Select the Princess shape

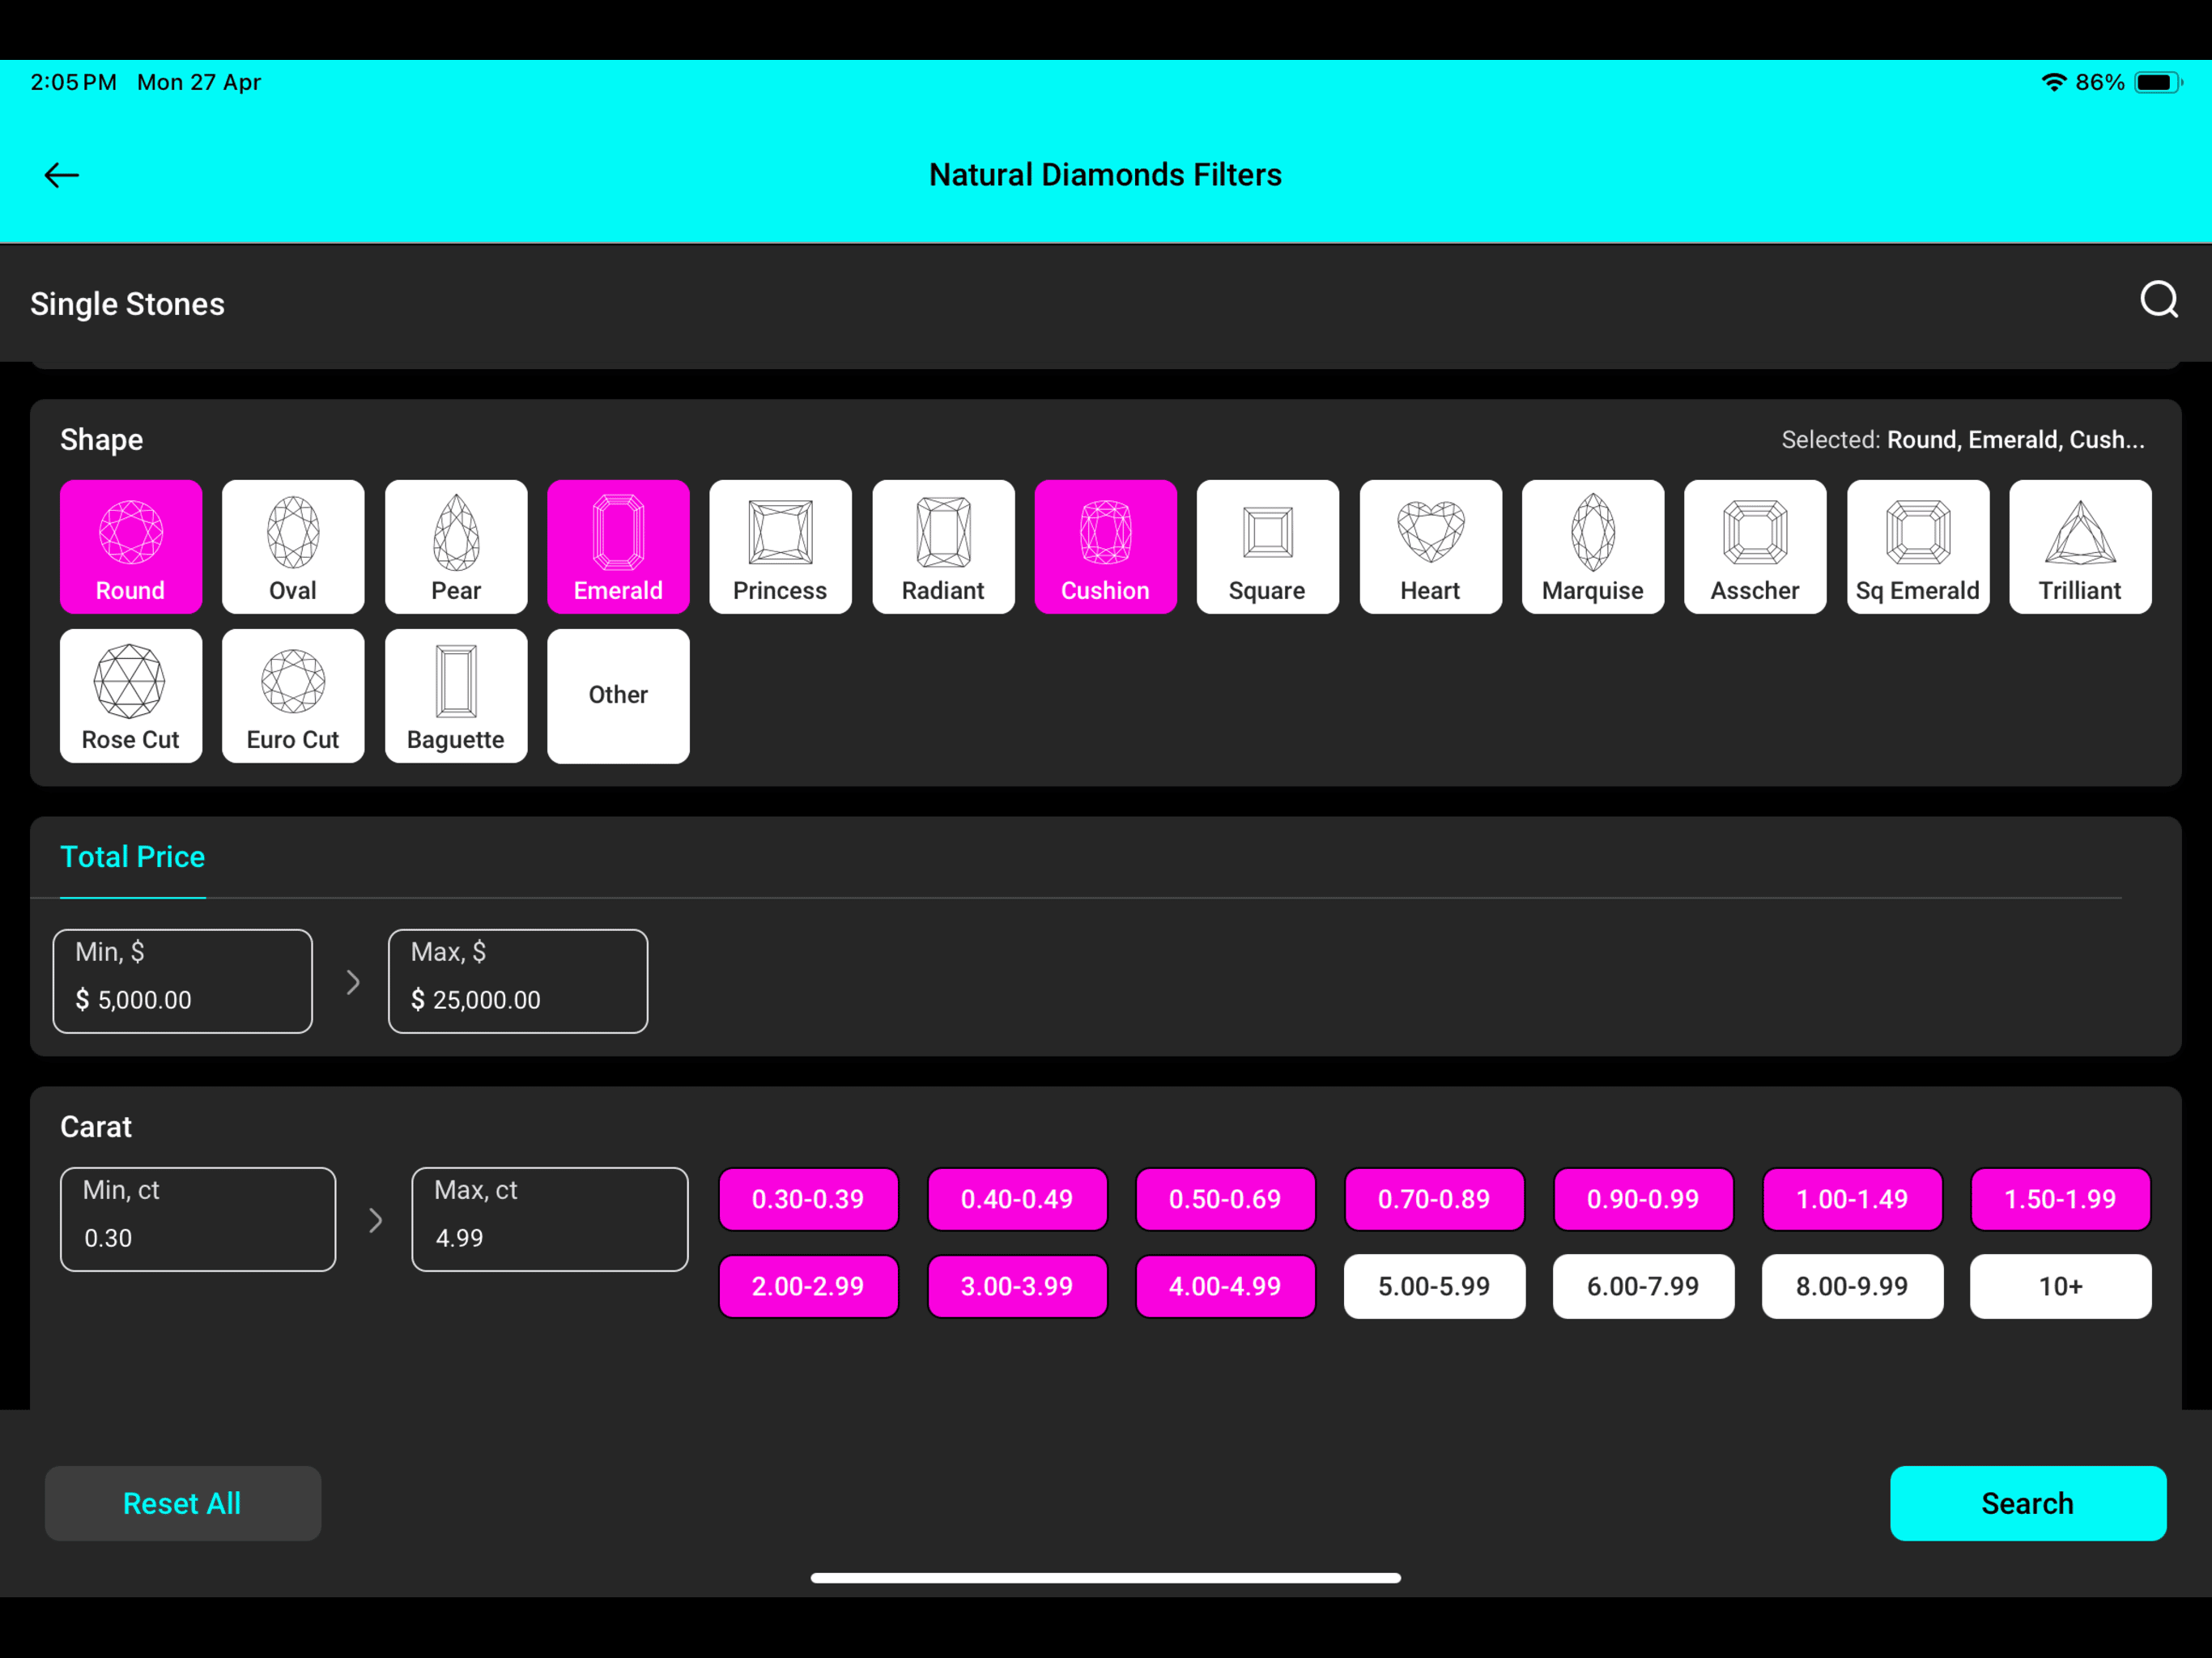coord(780,546)
